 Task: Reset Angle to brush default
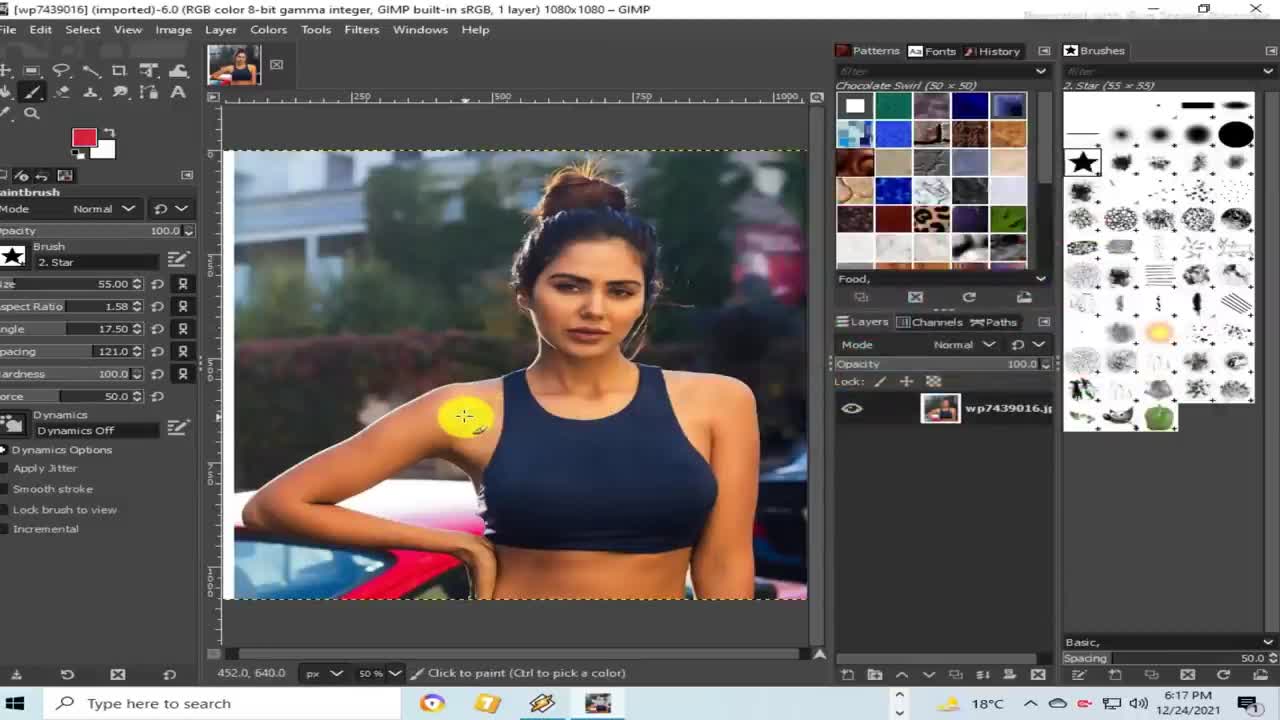click(x=158, y=329)
